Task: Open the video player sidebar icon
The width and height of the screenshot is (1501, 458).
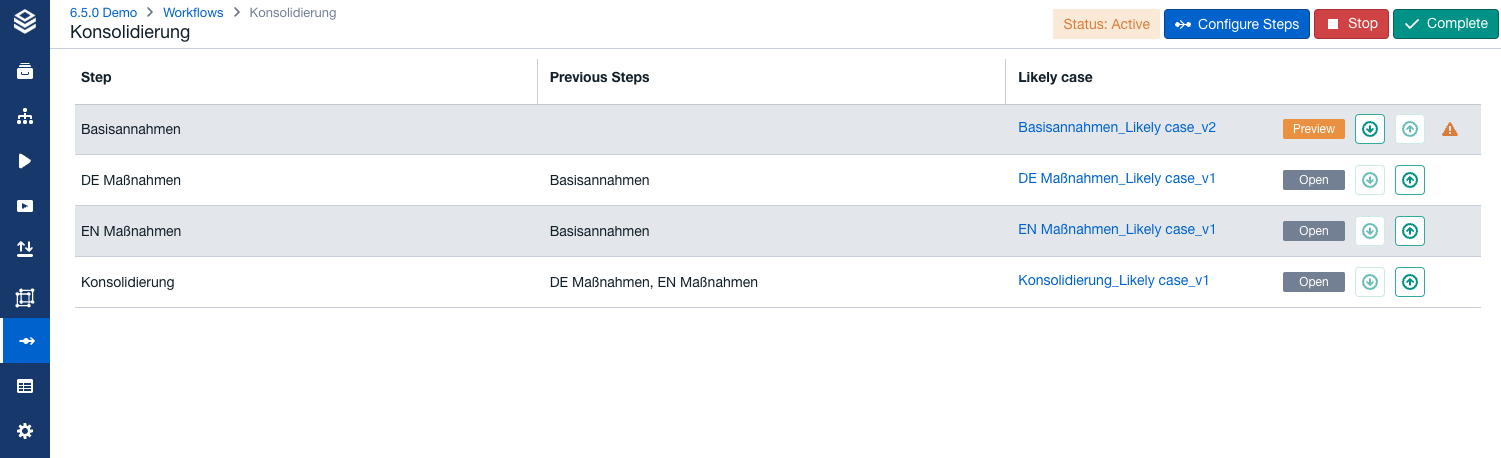Action: click(x=25, y=206)
